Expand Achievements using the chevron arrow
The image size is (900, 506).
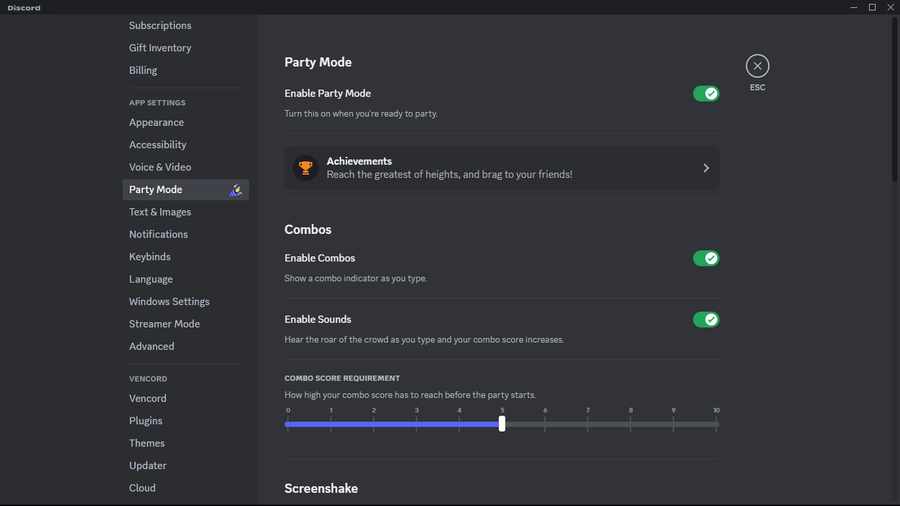[x=706, y=168]
